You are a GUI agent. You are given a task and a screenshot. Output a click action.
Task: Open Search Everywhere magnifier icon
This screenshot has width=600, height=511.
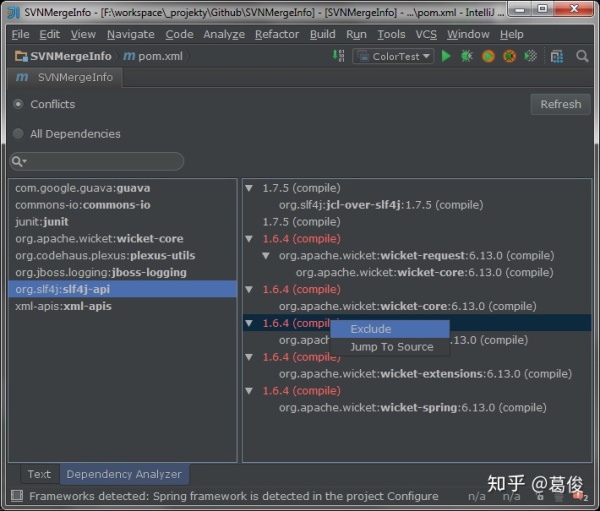582,56
